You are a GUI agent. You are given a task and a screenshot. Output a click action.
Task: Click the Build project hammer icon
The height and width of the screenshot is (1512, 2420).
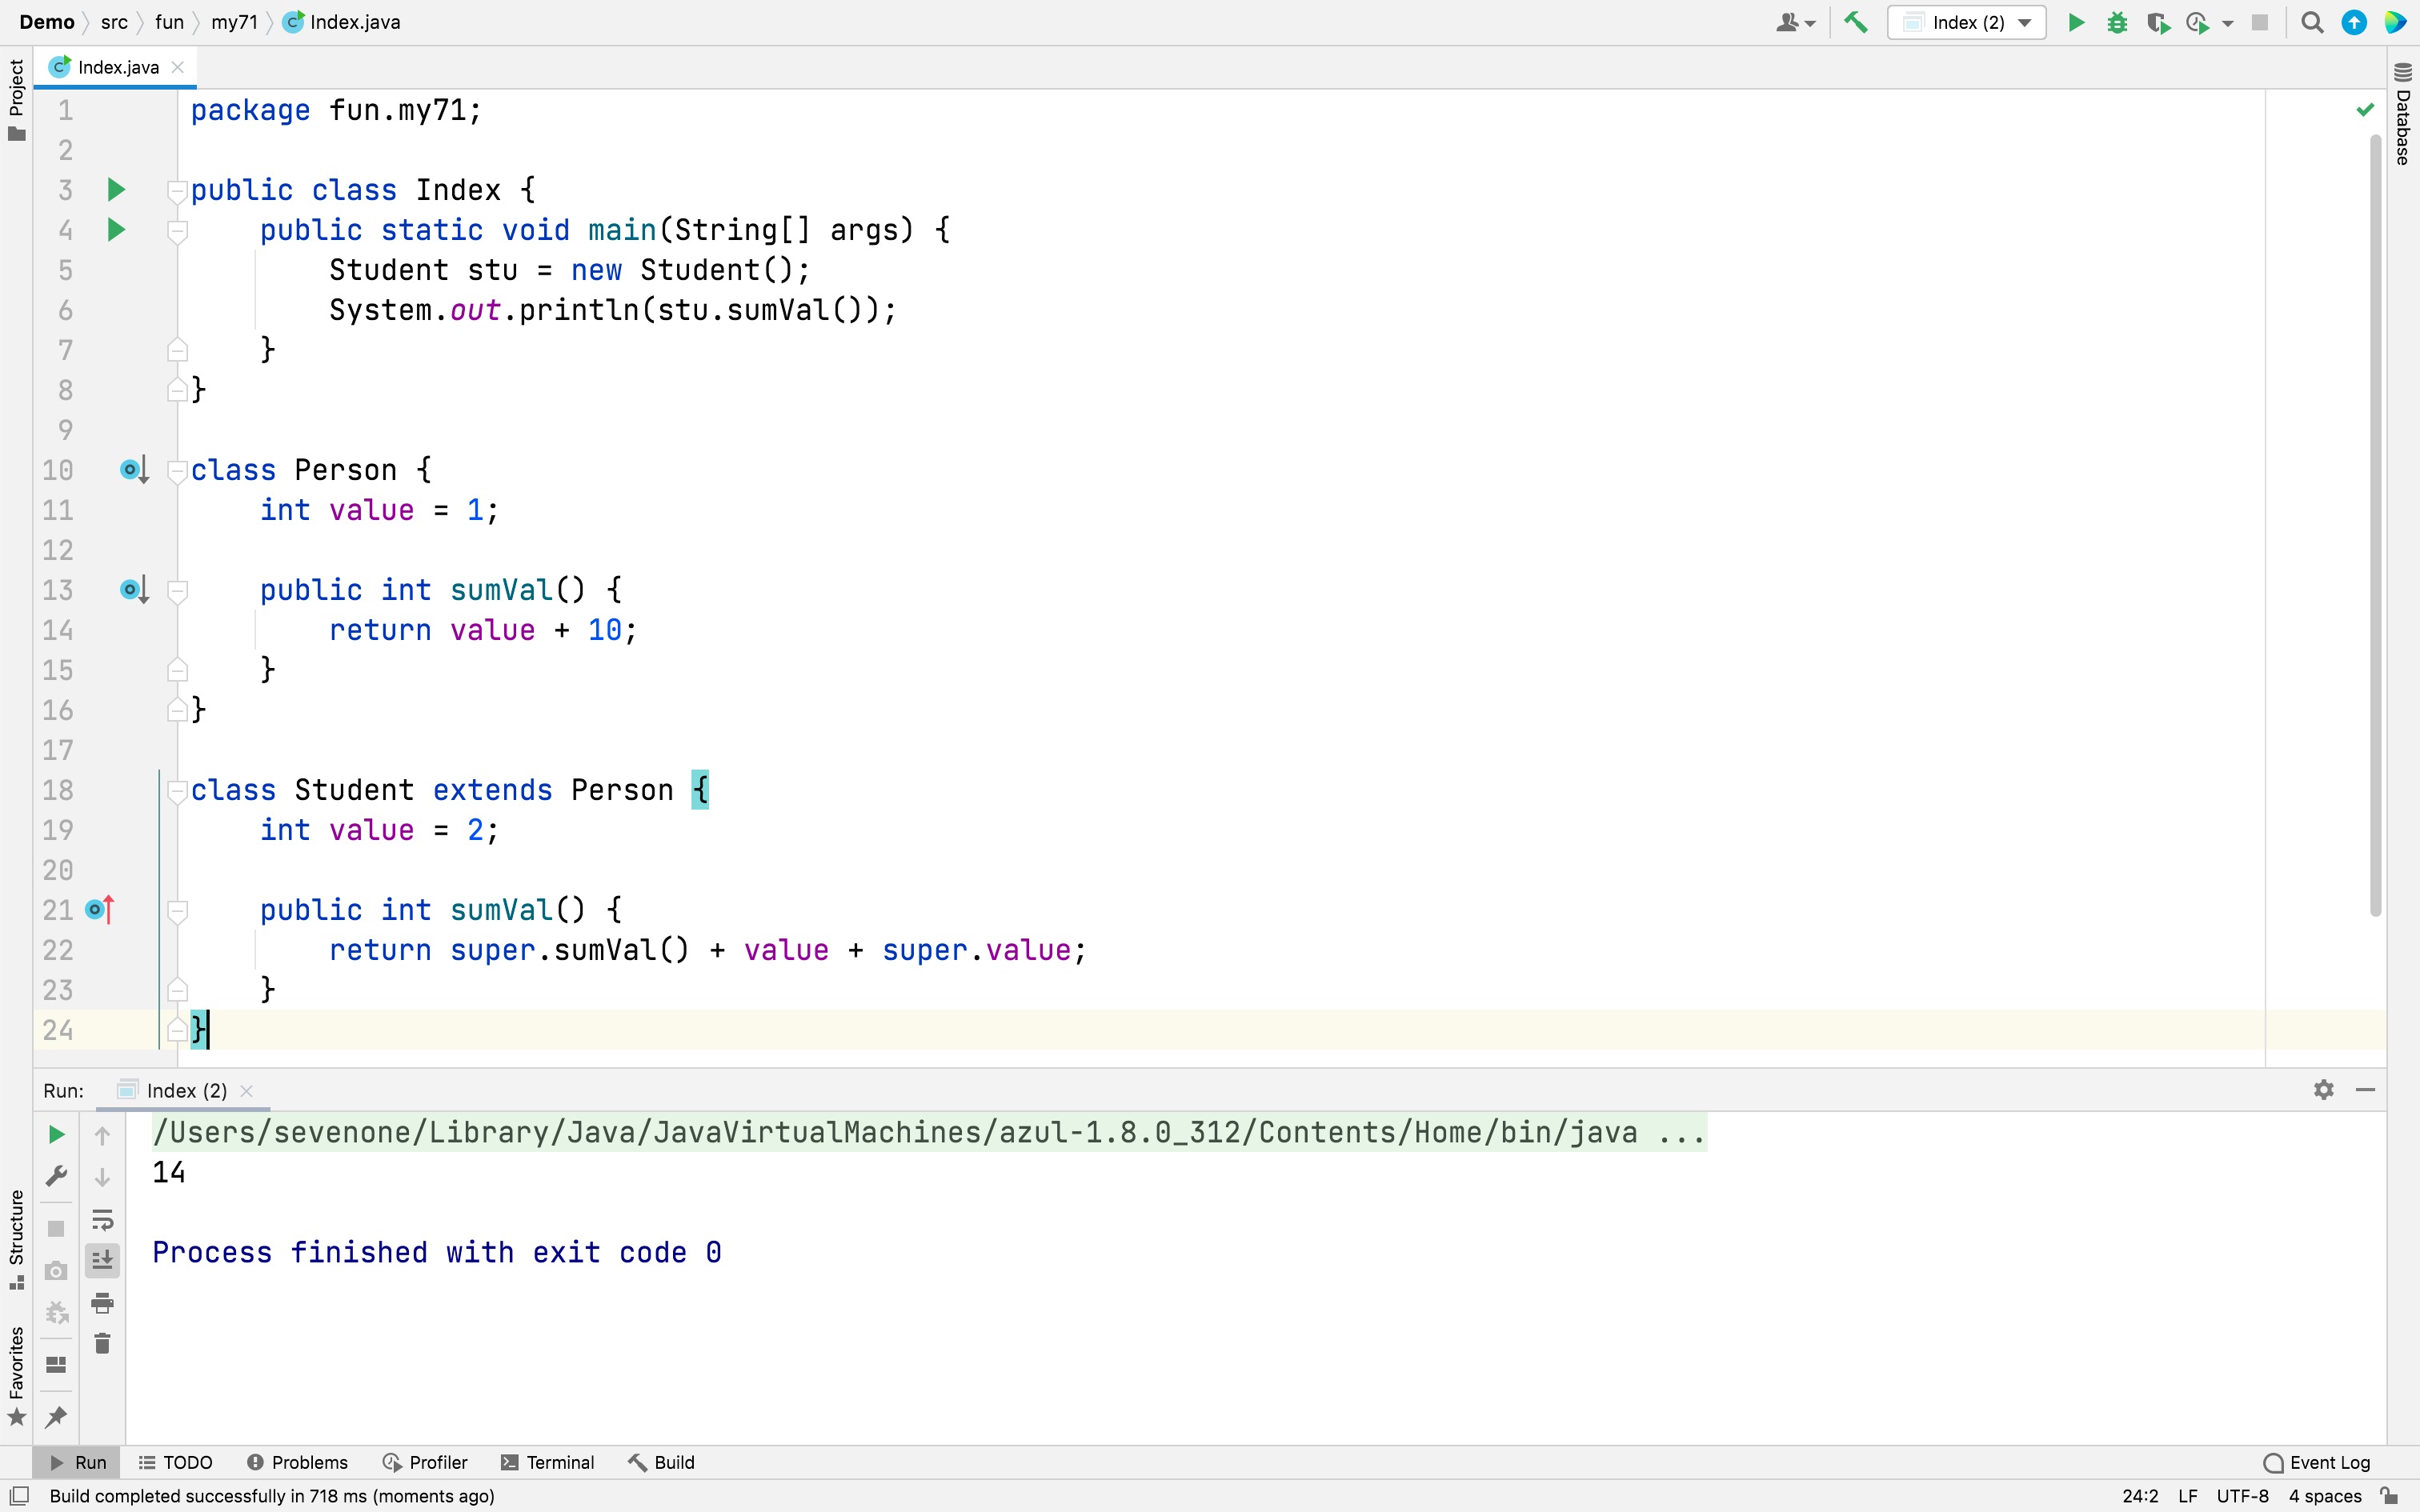[1856, 22]
